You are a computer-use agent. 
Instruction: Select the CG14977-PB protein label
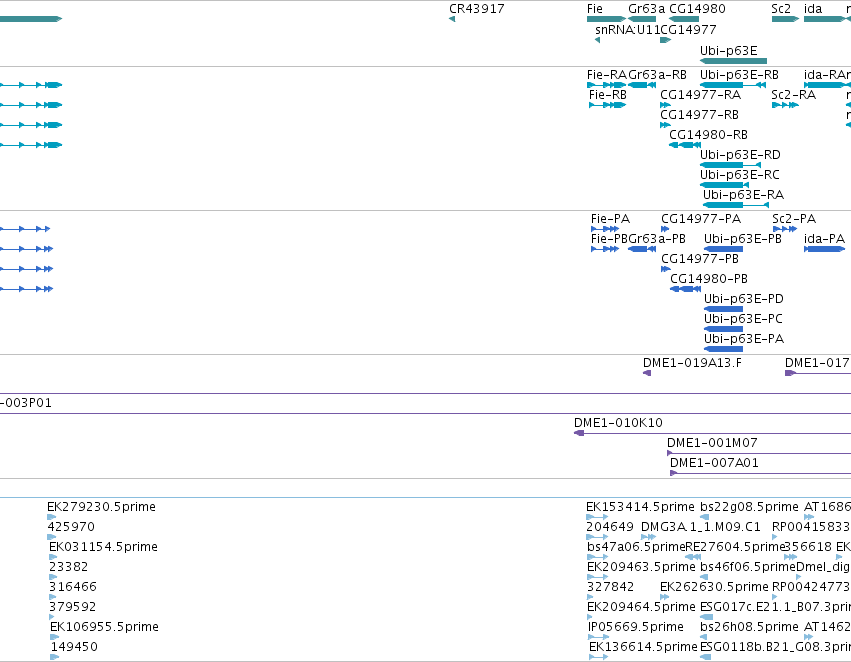coord(700,259)
